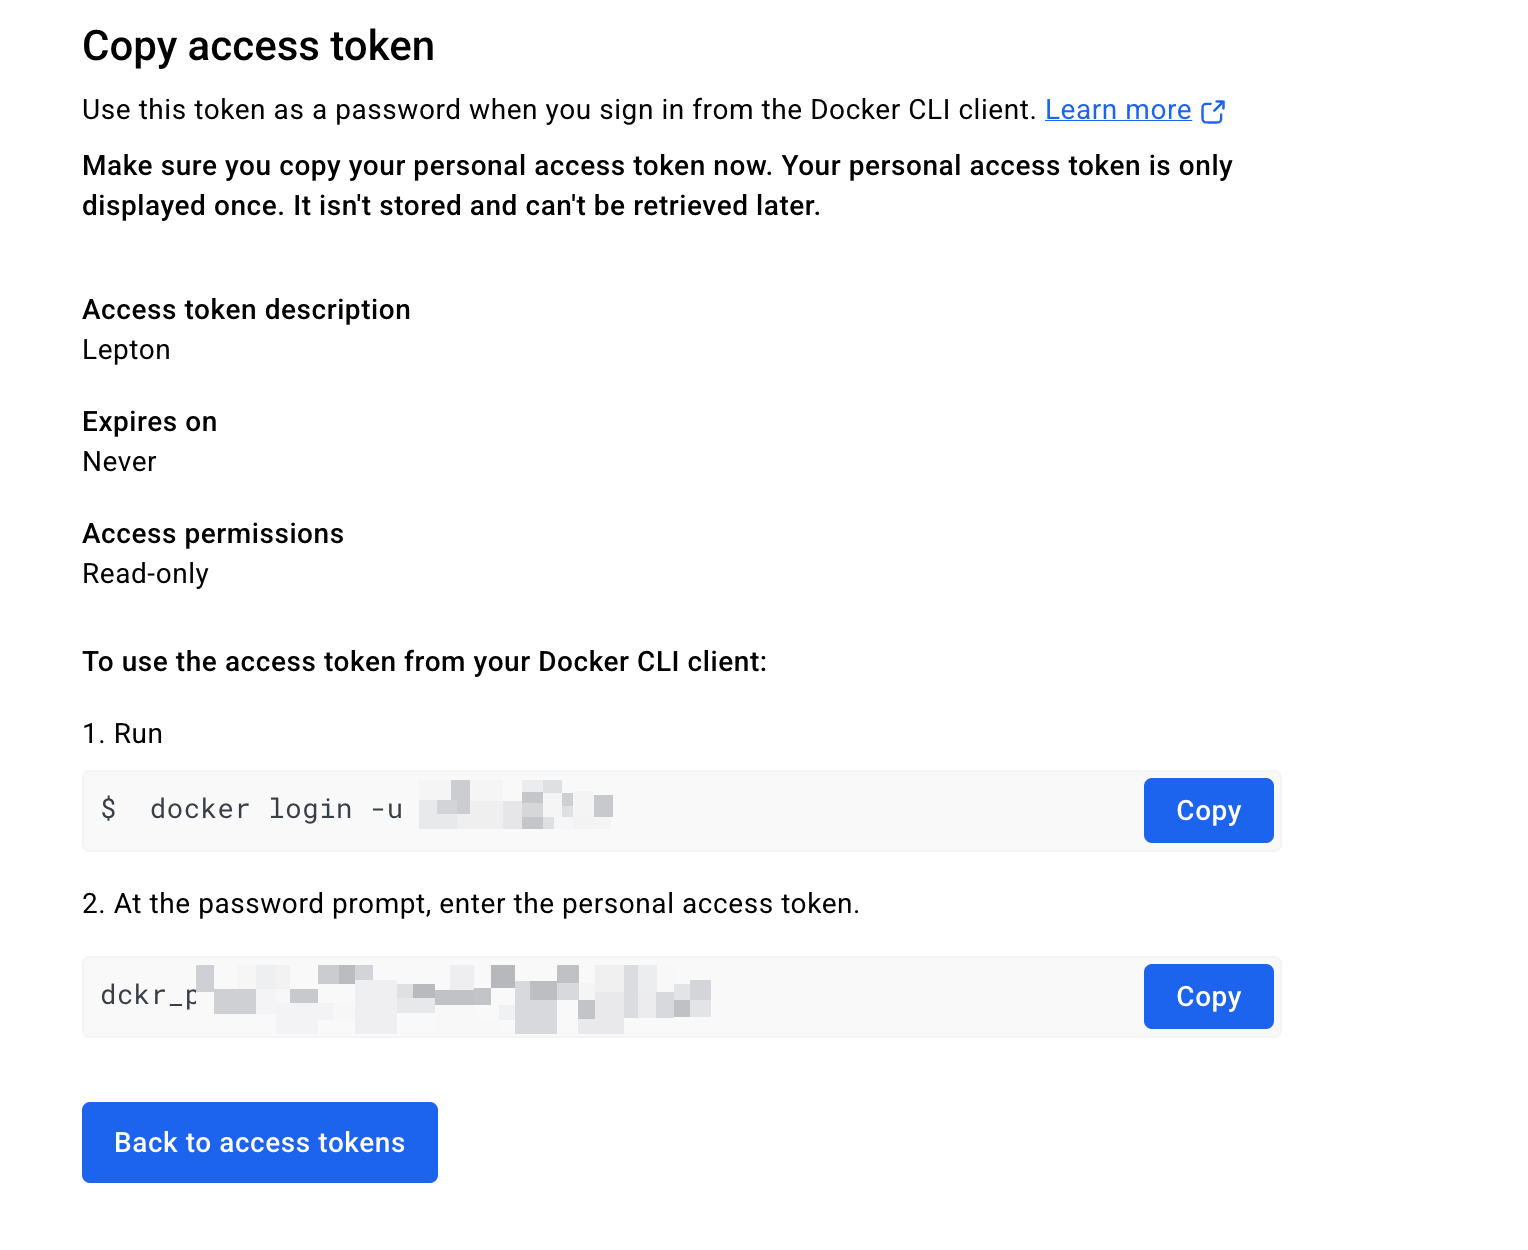The image size is (1528, 1250).
Task: Click the external link icon beside Learn more
Action: coord(1213,111)
